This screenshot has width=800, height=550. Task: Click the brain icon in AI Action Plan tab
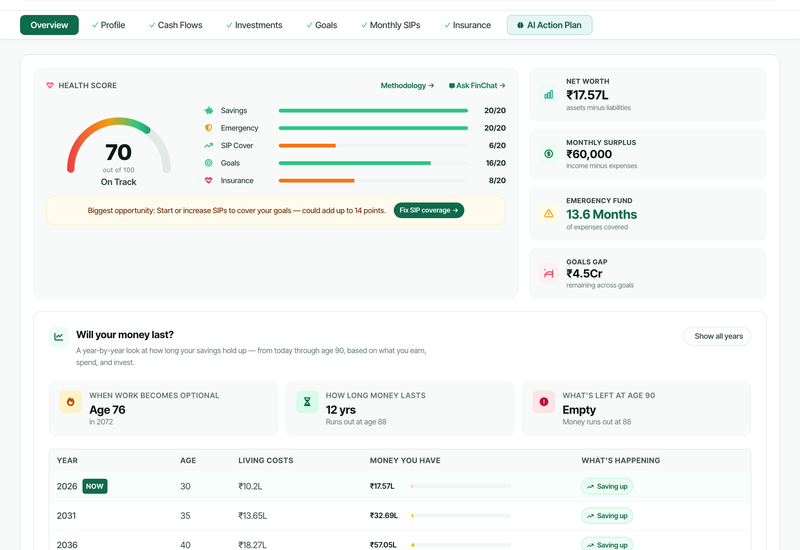pyautogui.click(x=520, y=25)
